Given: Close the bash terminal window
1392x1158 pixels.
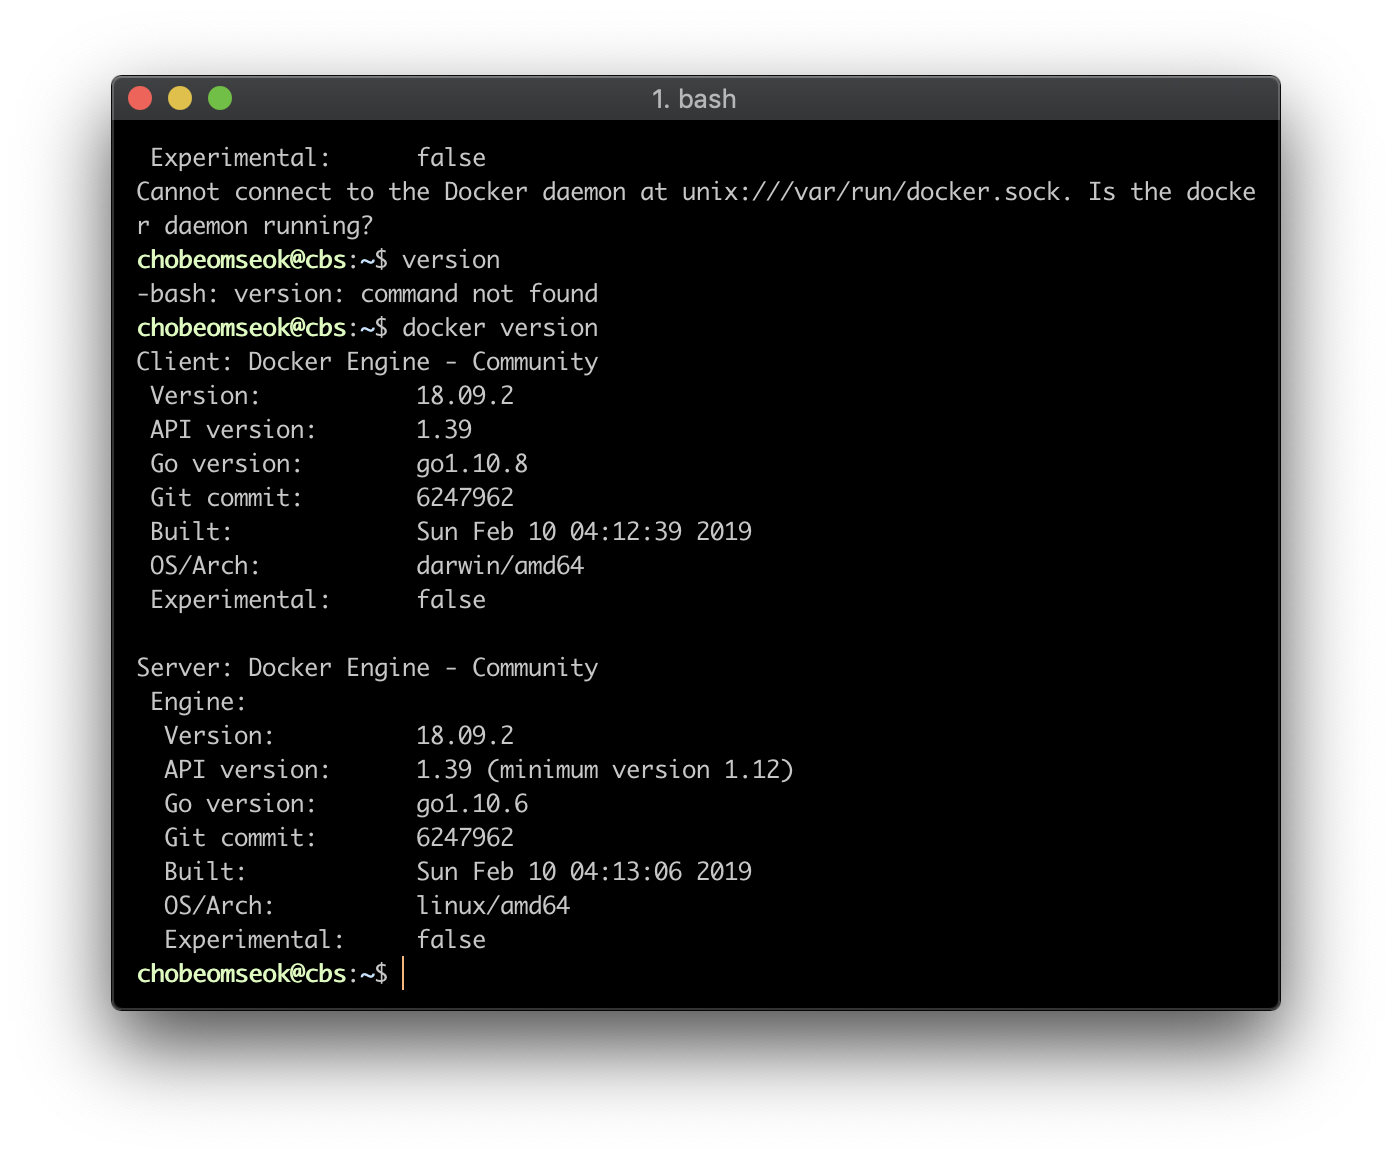Looking at the screenshot, I should pos(140,98).
